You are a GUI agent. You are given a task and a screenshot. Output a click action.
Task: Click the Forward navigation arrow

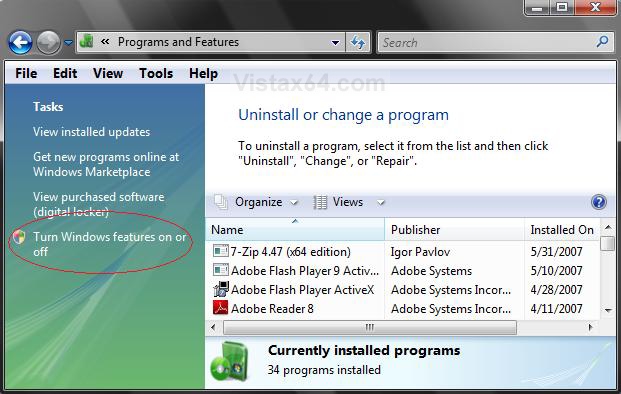(x=48, y=42)
